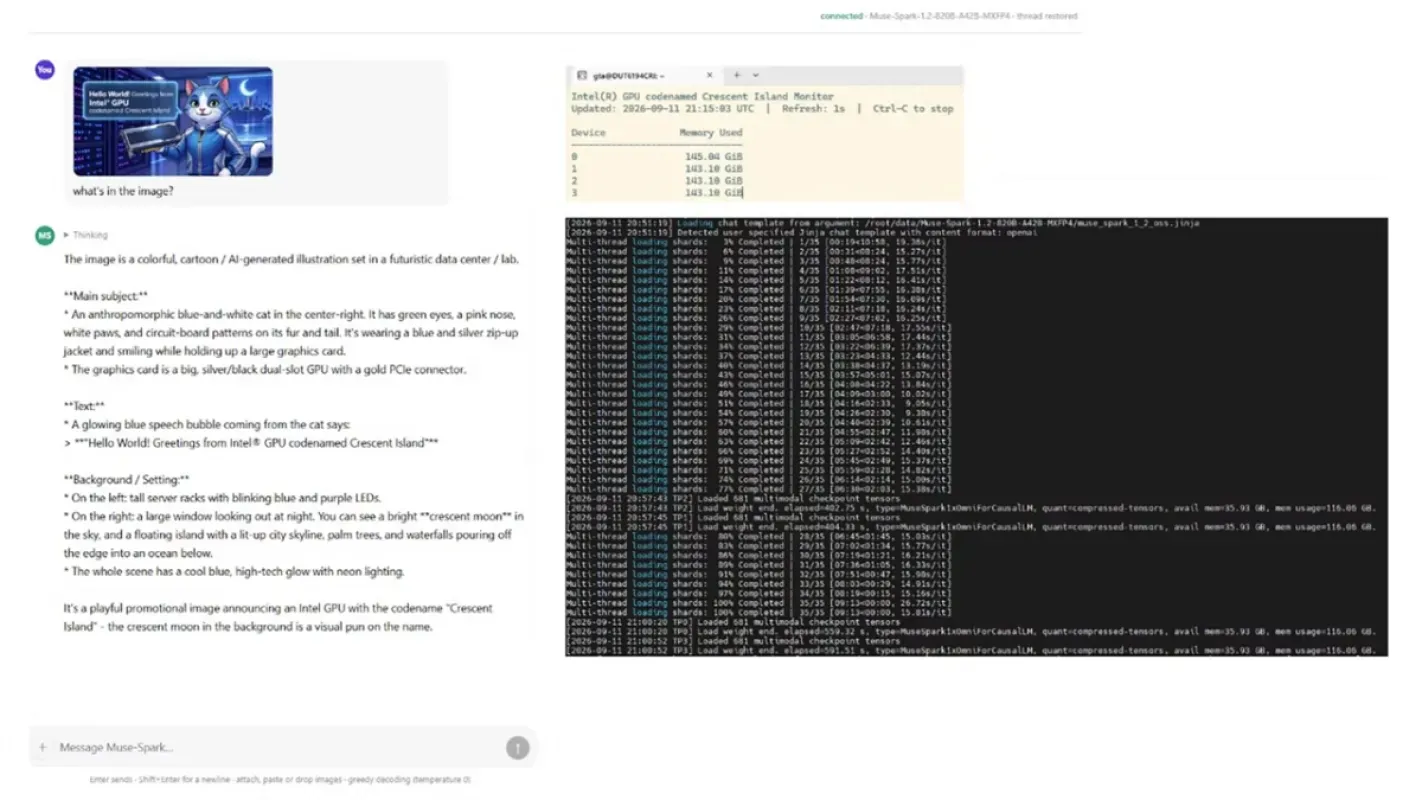Click the 'Refresh: 1s' text in terminal
The width and height of the screenshot is (1422, 800).
[x=815, y=109]
